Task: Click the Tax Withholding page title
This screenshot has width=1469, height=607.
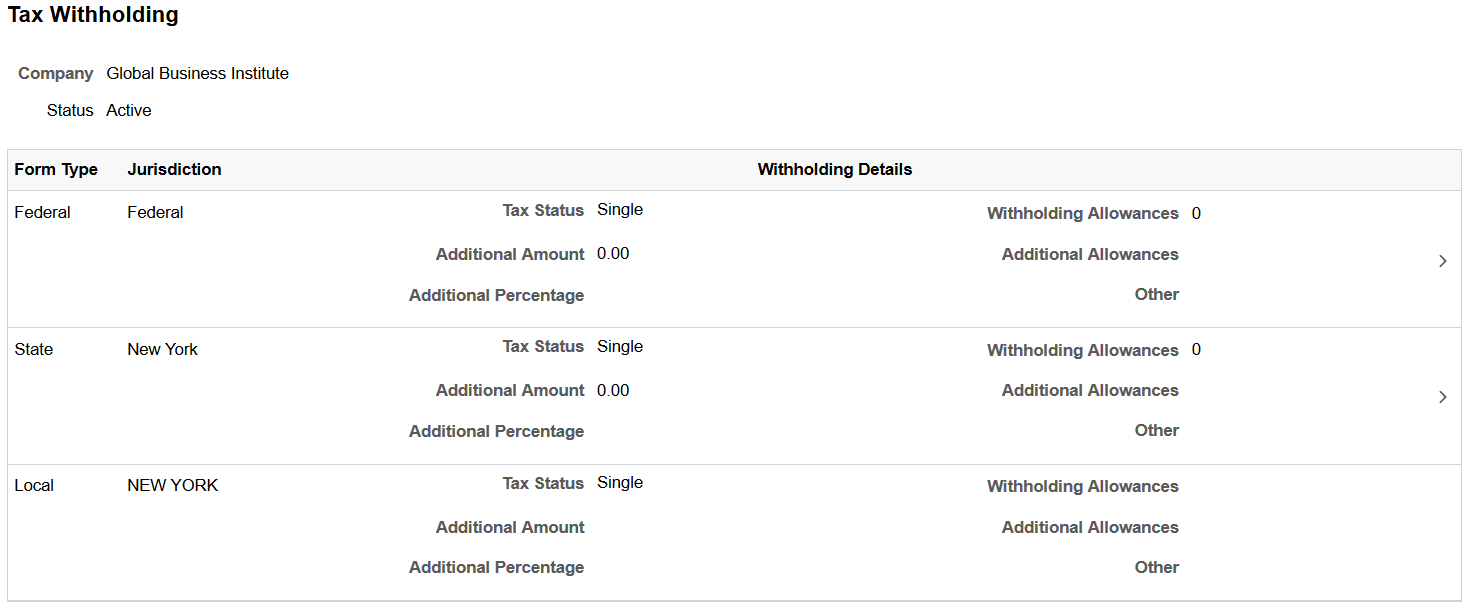Action: (92, 15)
